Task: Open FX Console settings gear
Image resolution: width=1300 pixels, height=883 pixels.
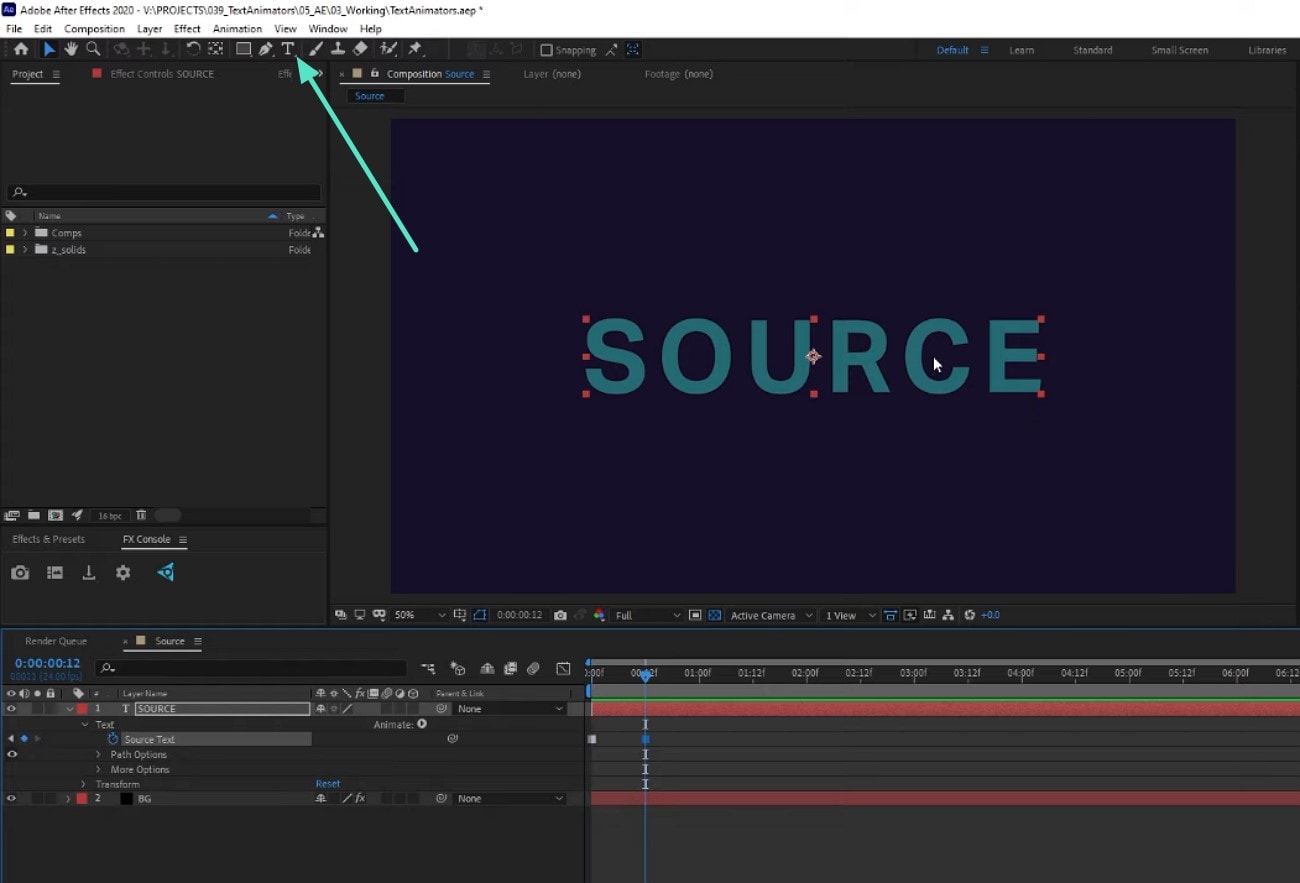Action: point(123,573)
